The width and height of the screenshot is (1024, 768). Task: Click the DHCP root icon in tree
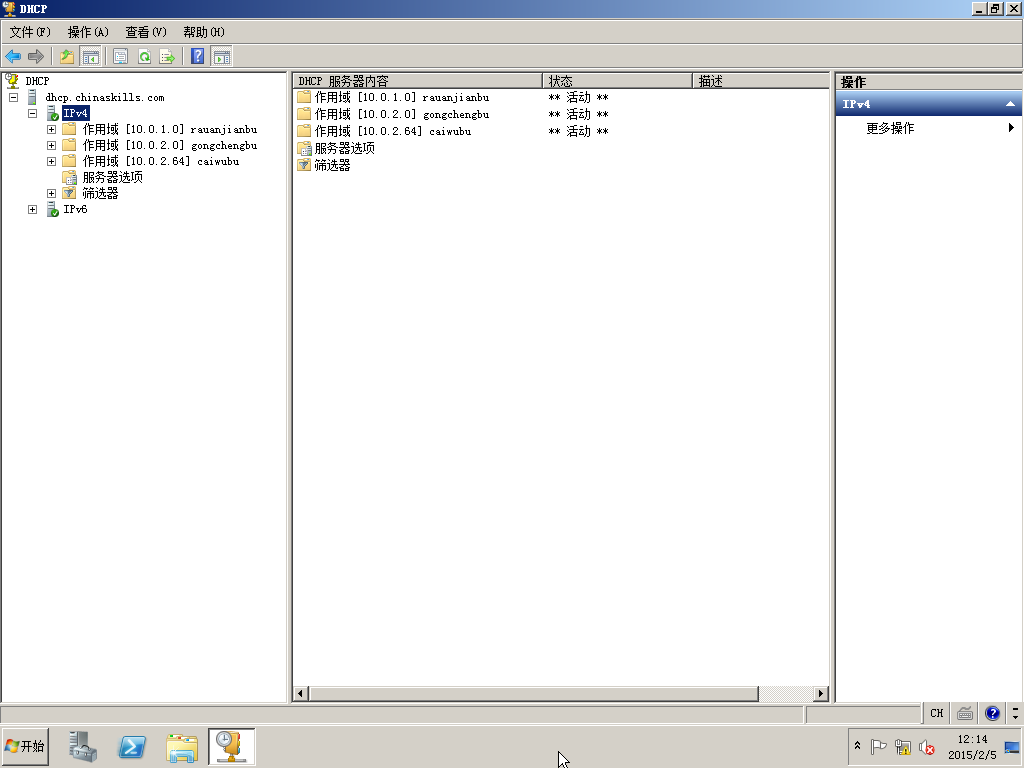[x=12, y=81]
